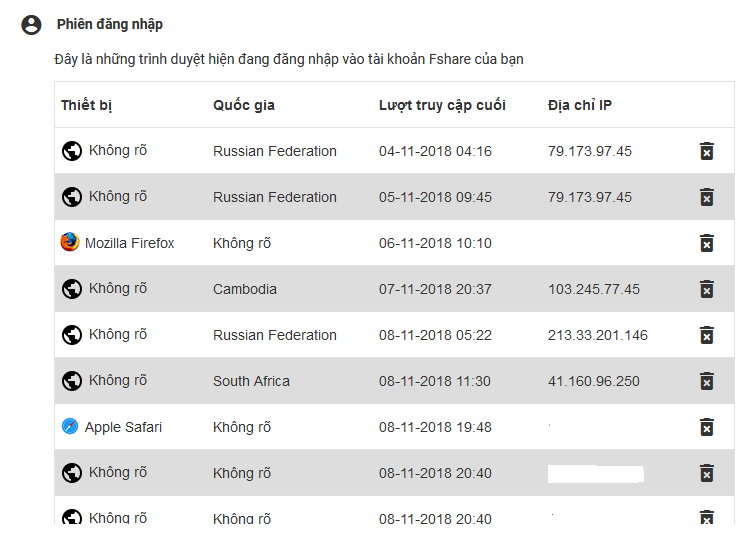
Task: Click the Mozilla Firefox browser icon
Action: click(70, 242)
